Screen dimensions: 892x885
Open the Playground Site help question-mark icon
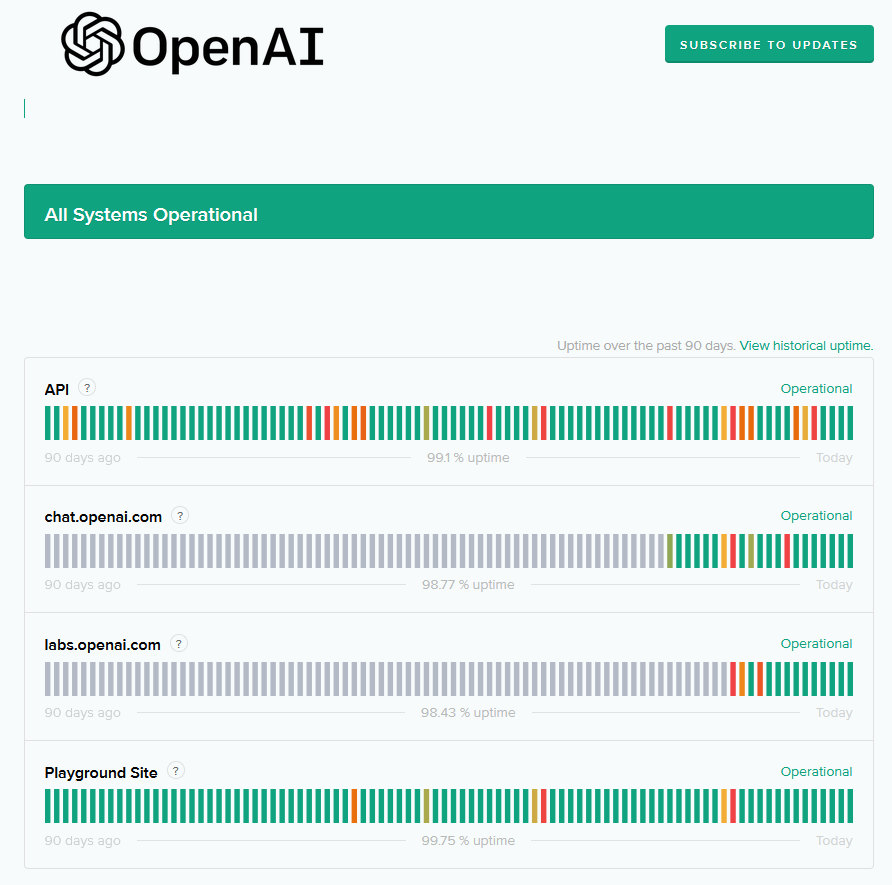tap(176, 771)
